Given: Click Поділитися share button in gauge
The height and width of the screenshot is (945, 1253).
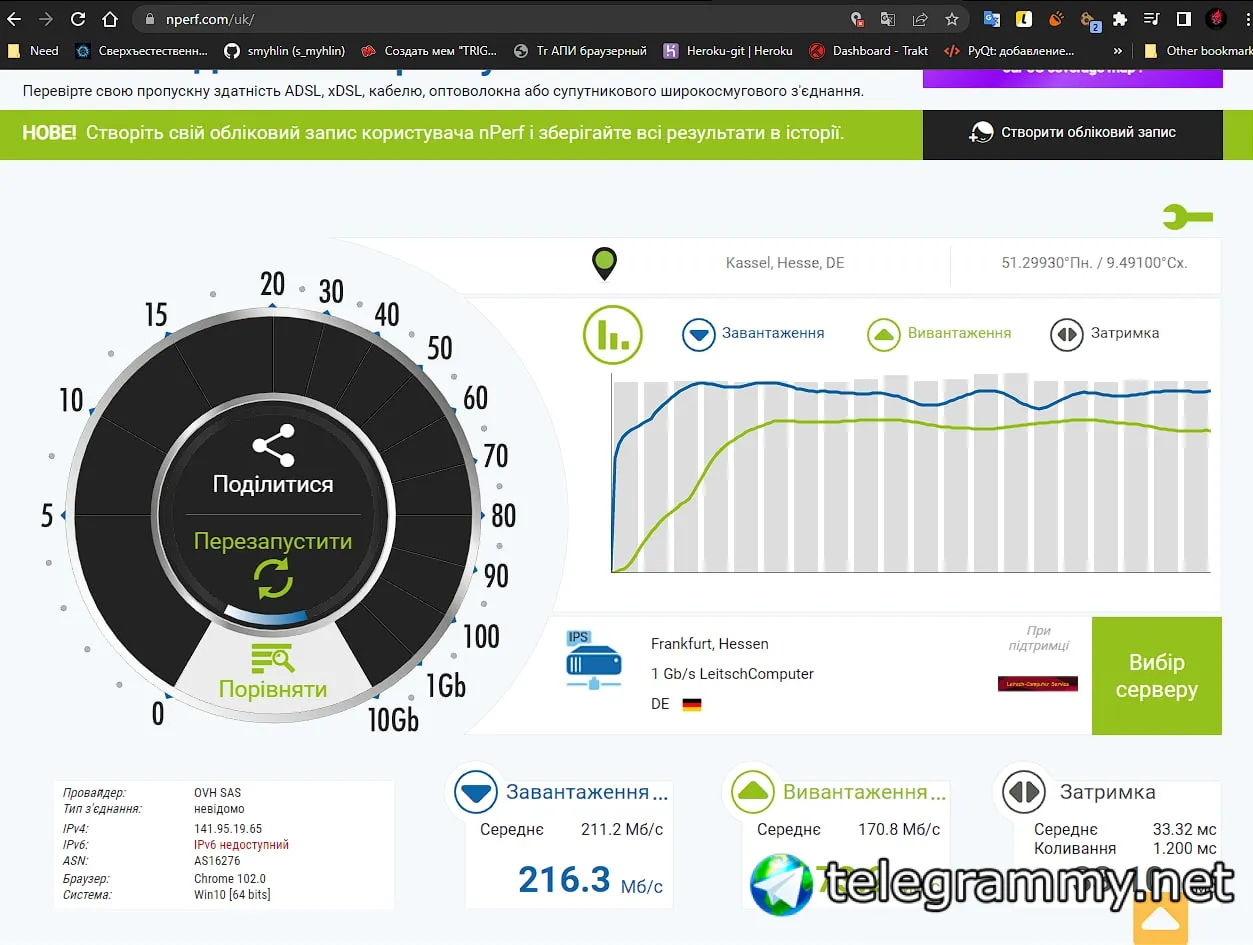Looking at the screenshot, I should pyautogui.click(x=273, y=462).
